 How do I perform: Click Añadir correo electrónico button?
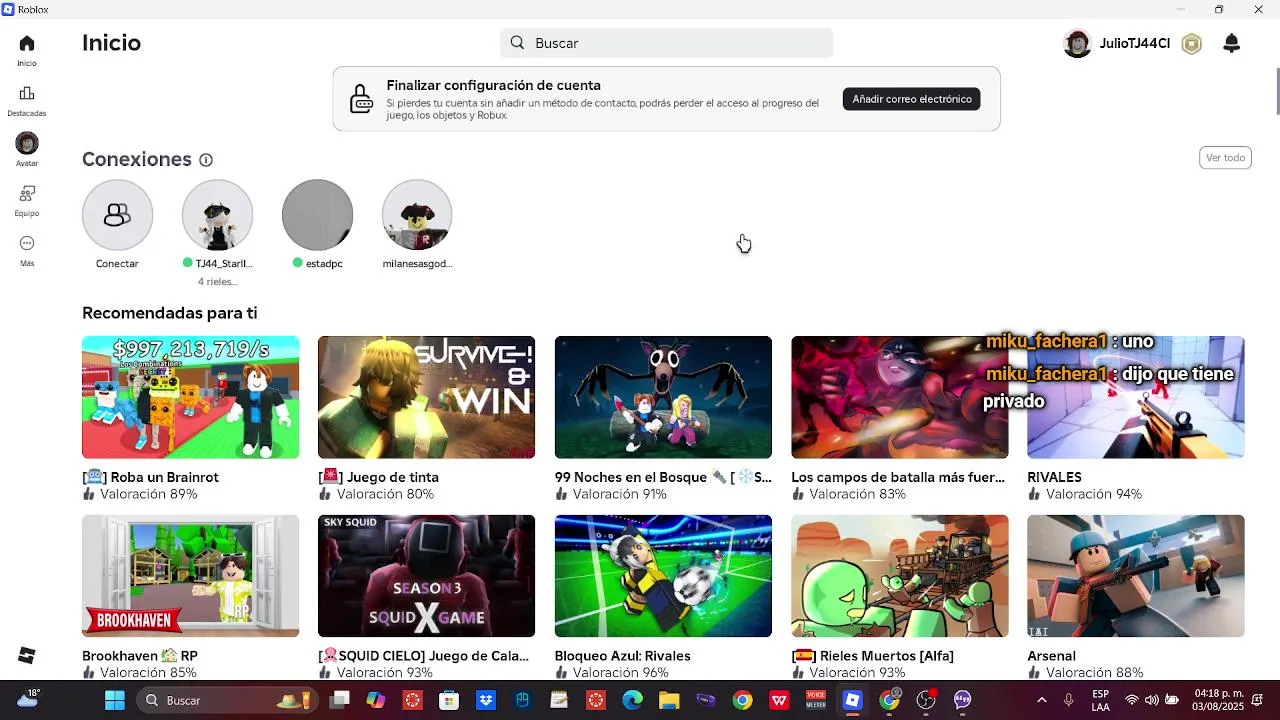point(911,99)
